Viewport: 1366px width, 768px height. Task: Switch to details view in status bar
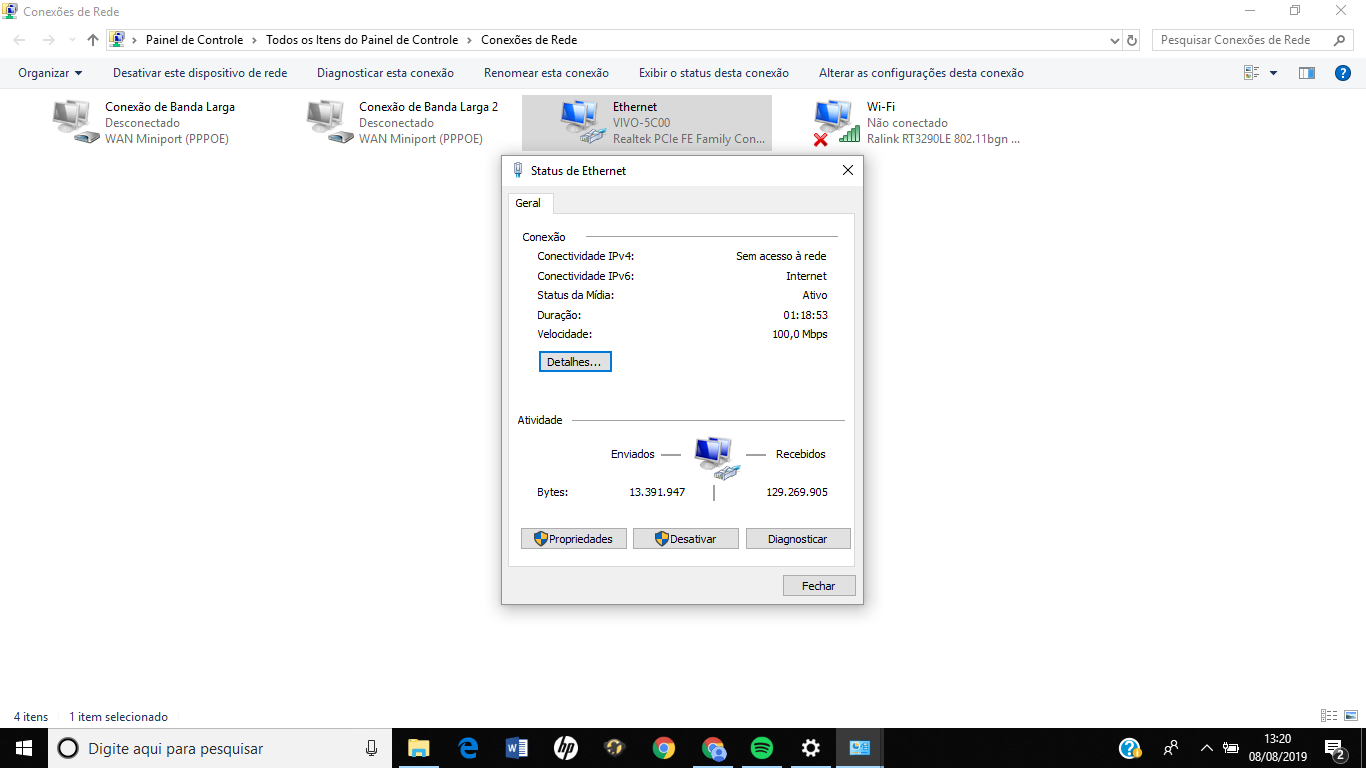coord(1329,716)
